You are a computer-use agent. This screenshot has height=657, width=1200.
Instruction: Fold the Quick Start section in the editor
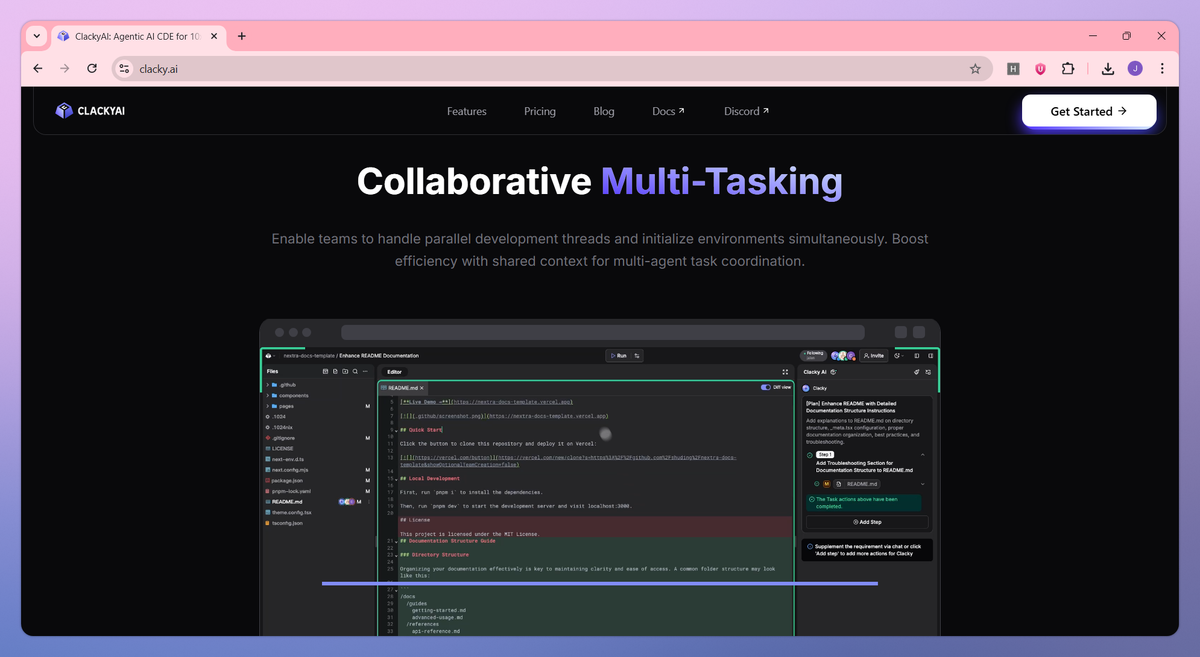396,430
